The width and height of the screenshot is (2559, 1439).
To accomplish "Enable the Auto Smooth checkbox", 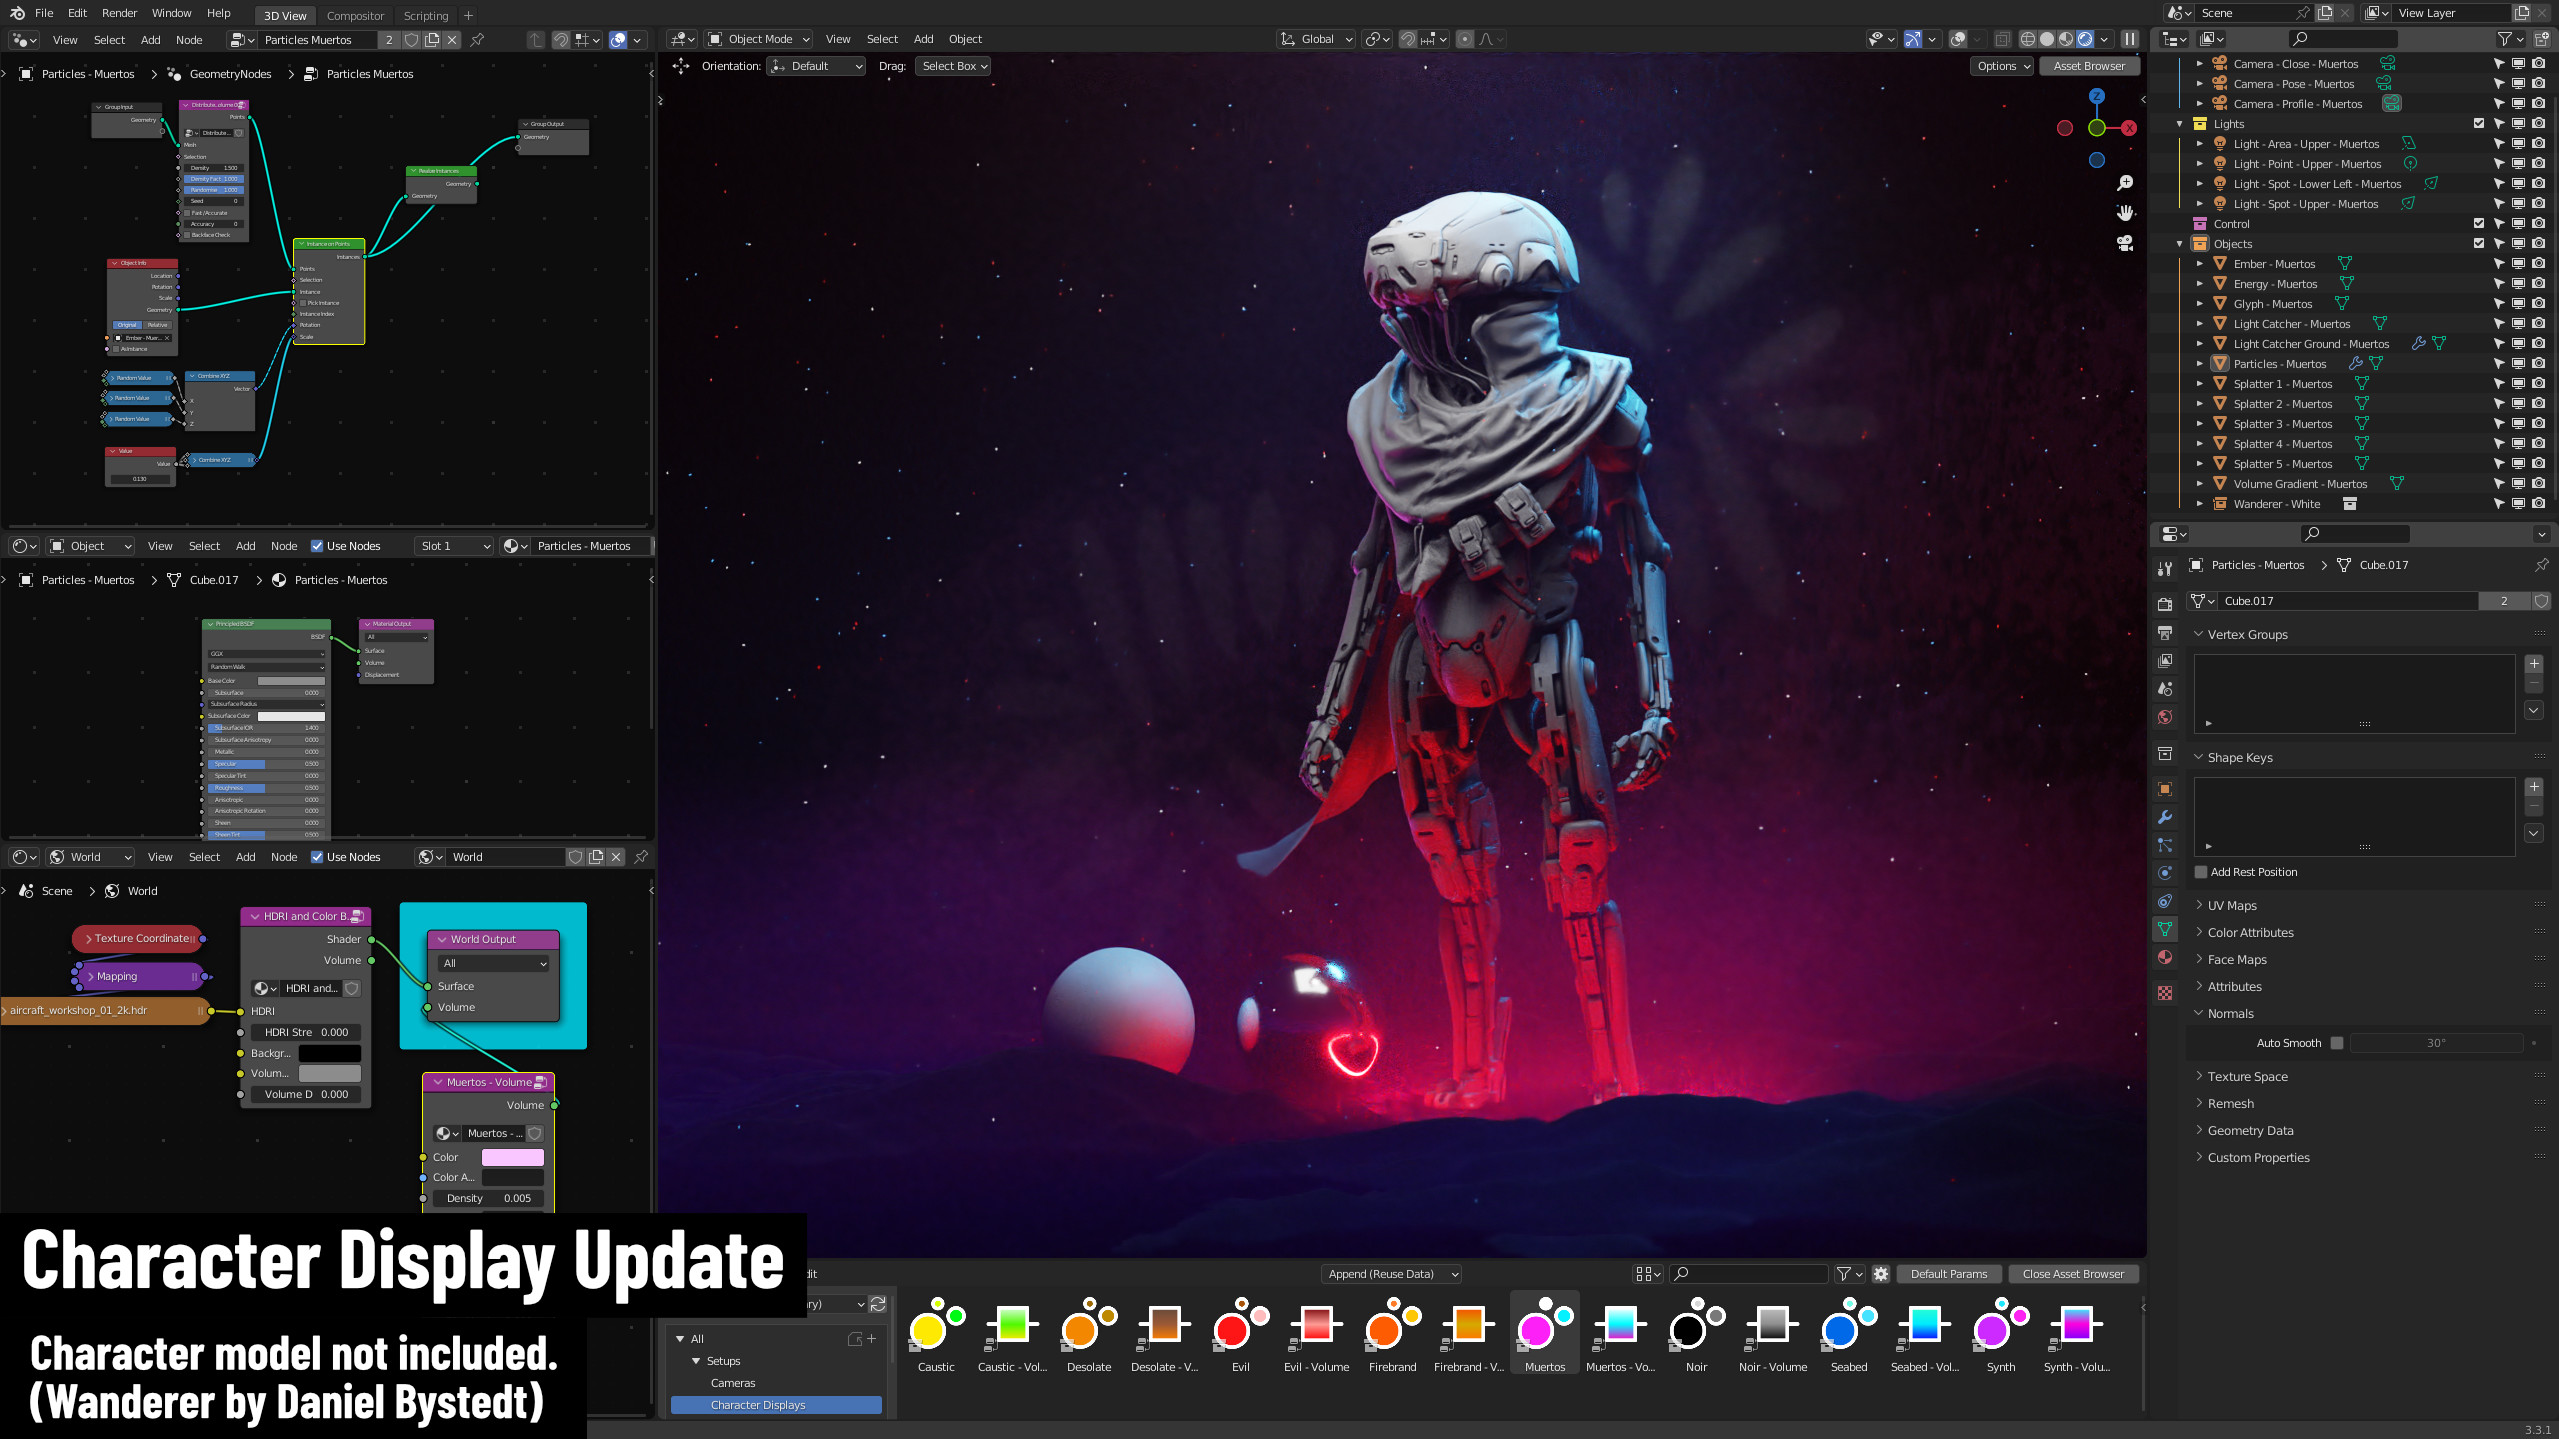I will 2337,1042.
